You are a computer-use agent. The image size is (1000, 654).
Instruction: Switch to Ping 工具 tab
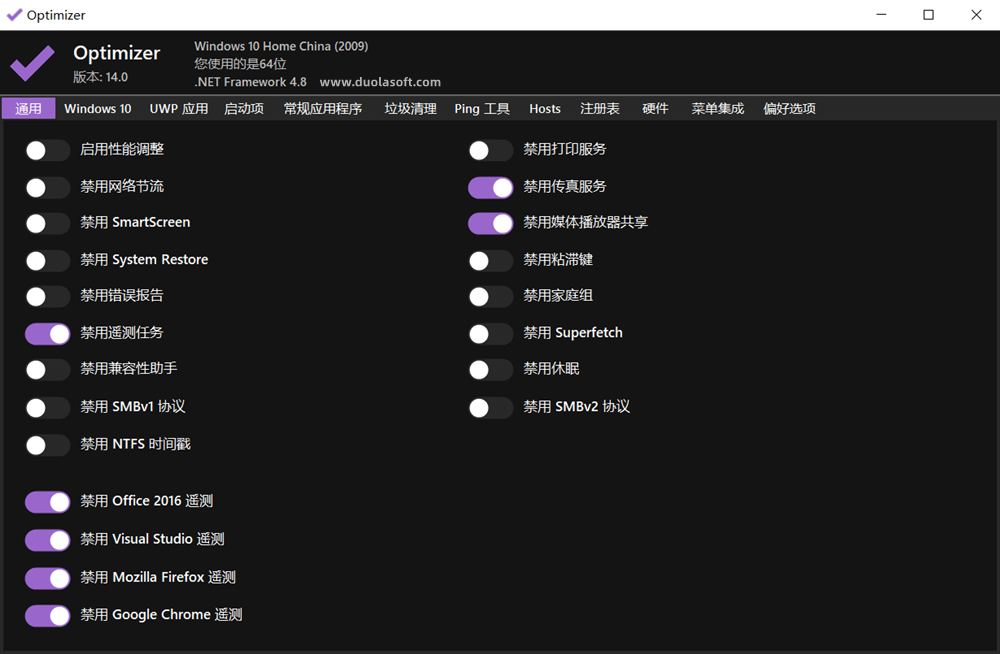click(x=482, y=108)
